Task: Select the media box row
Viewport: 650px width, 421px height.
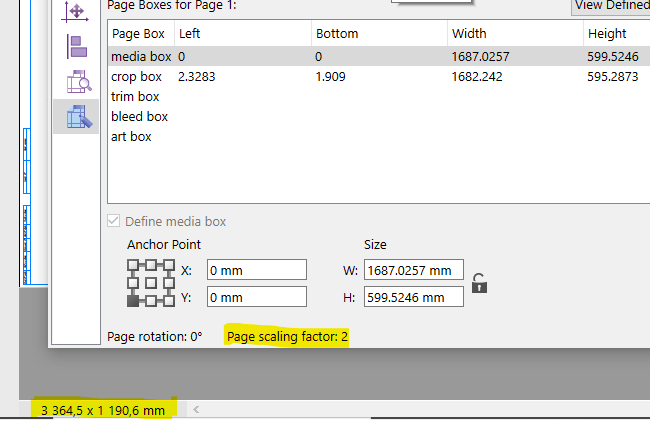Action: (379, 56)
